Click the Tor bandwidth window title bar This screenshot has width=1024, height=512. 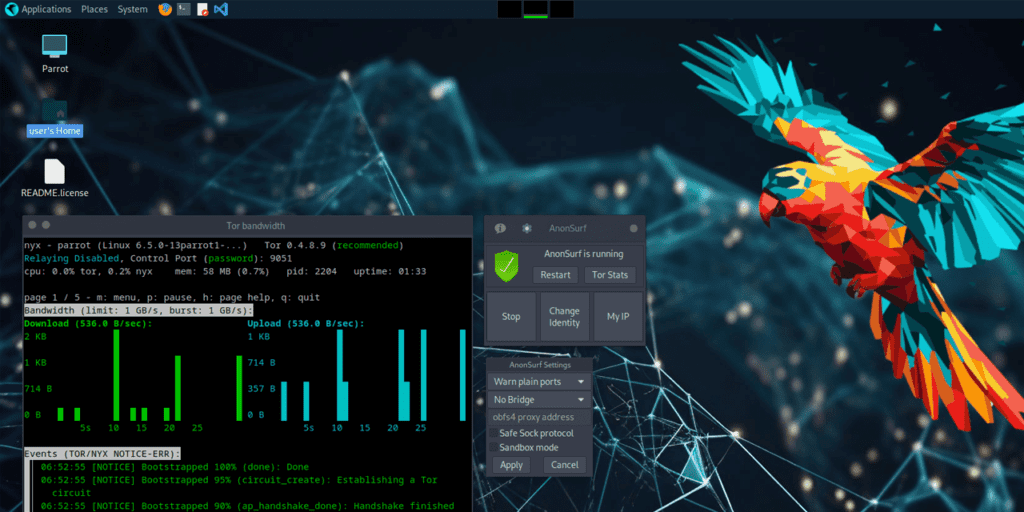coord(247,226)
